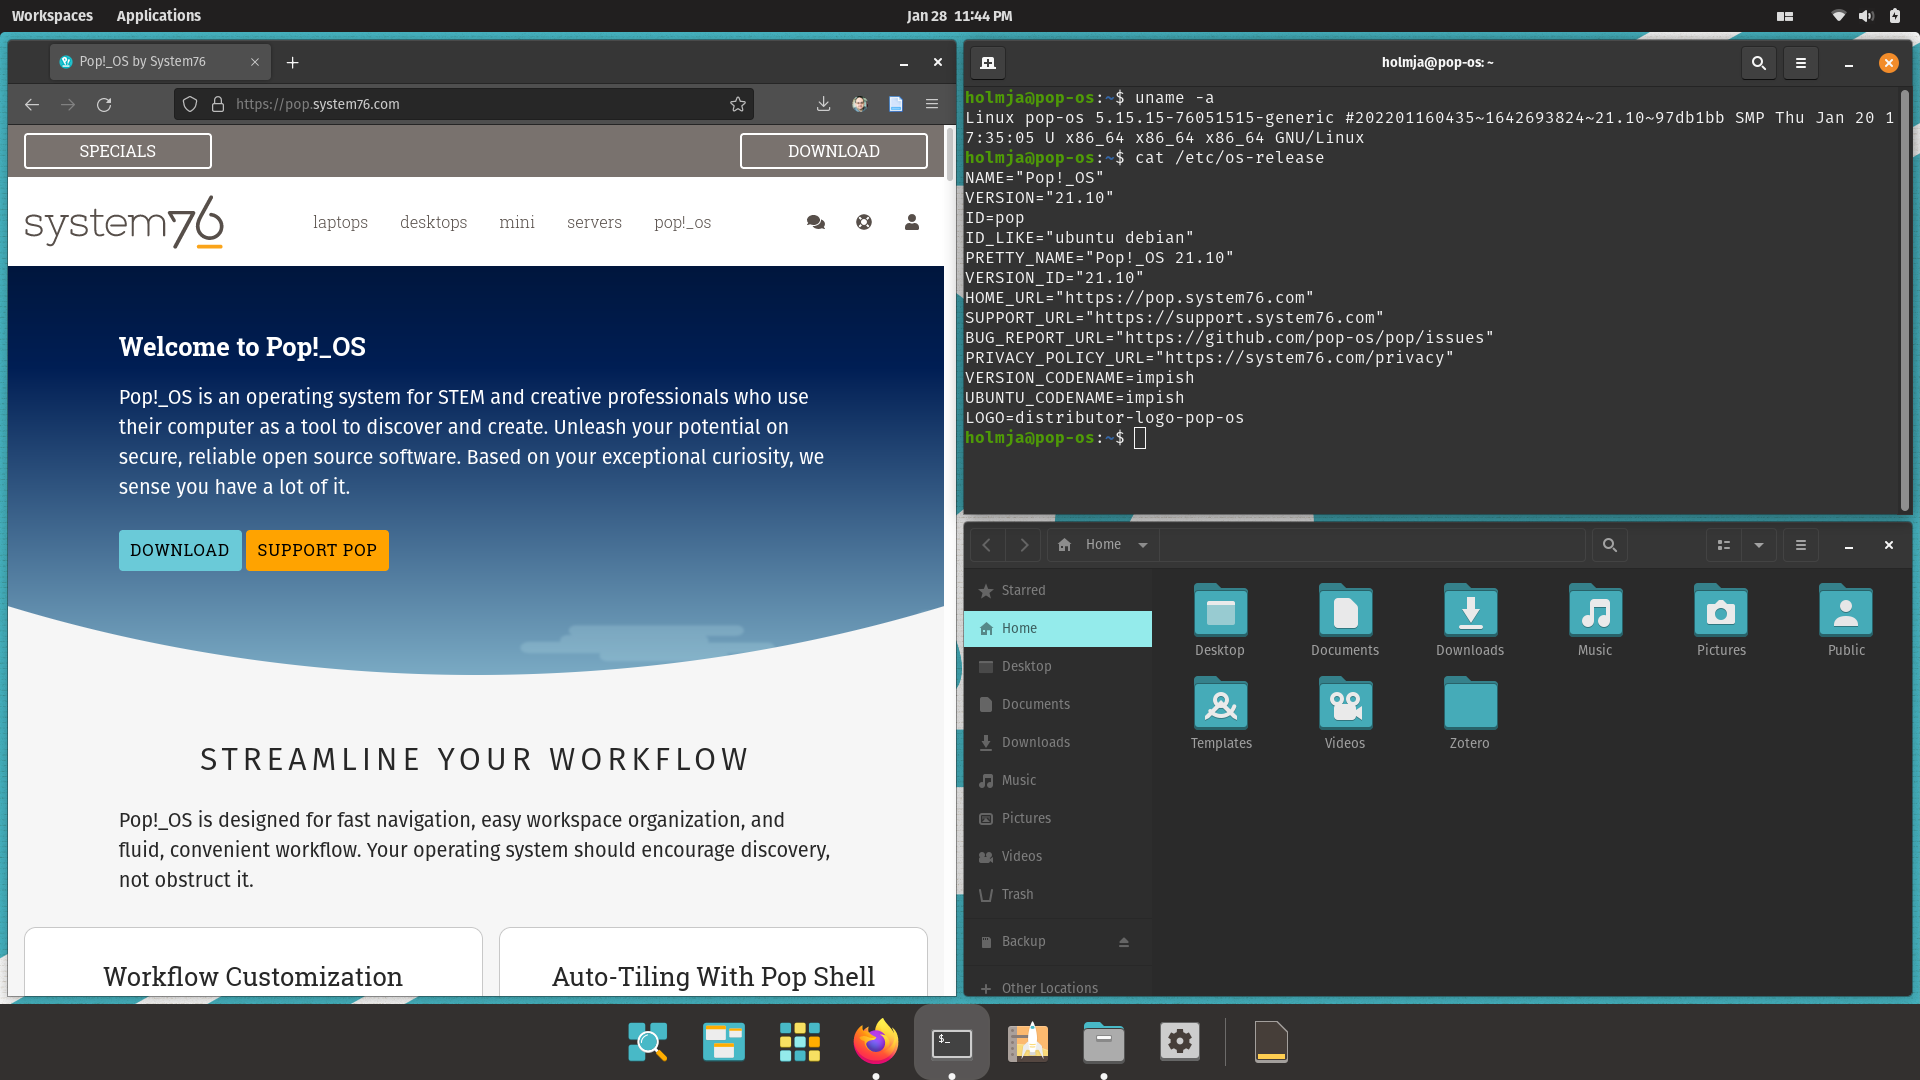Click the top DOWNLOAD banner button
Image resolution: width=1920 pixels, height=1080 pixels.
tap(834, 151)
